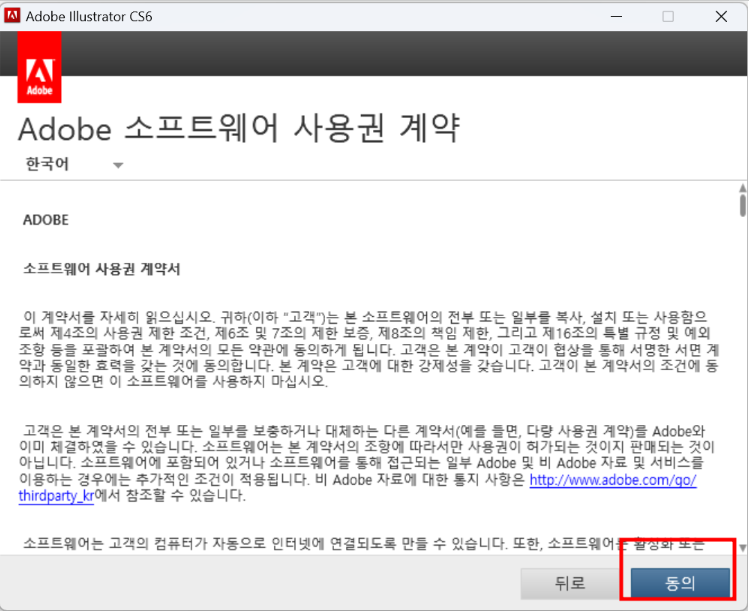Screen dimensions: 749x614
Task: Click the 'Adobe Illustrator CS6' title bar text
Action: [x=89, y=17]
